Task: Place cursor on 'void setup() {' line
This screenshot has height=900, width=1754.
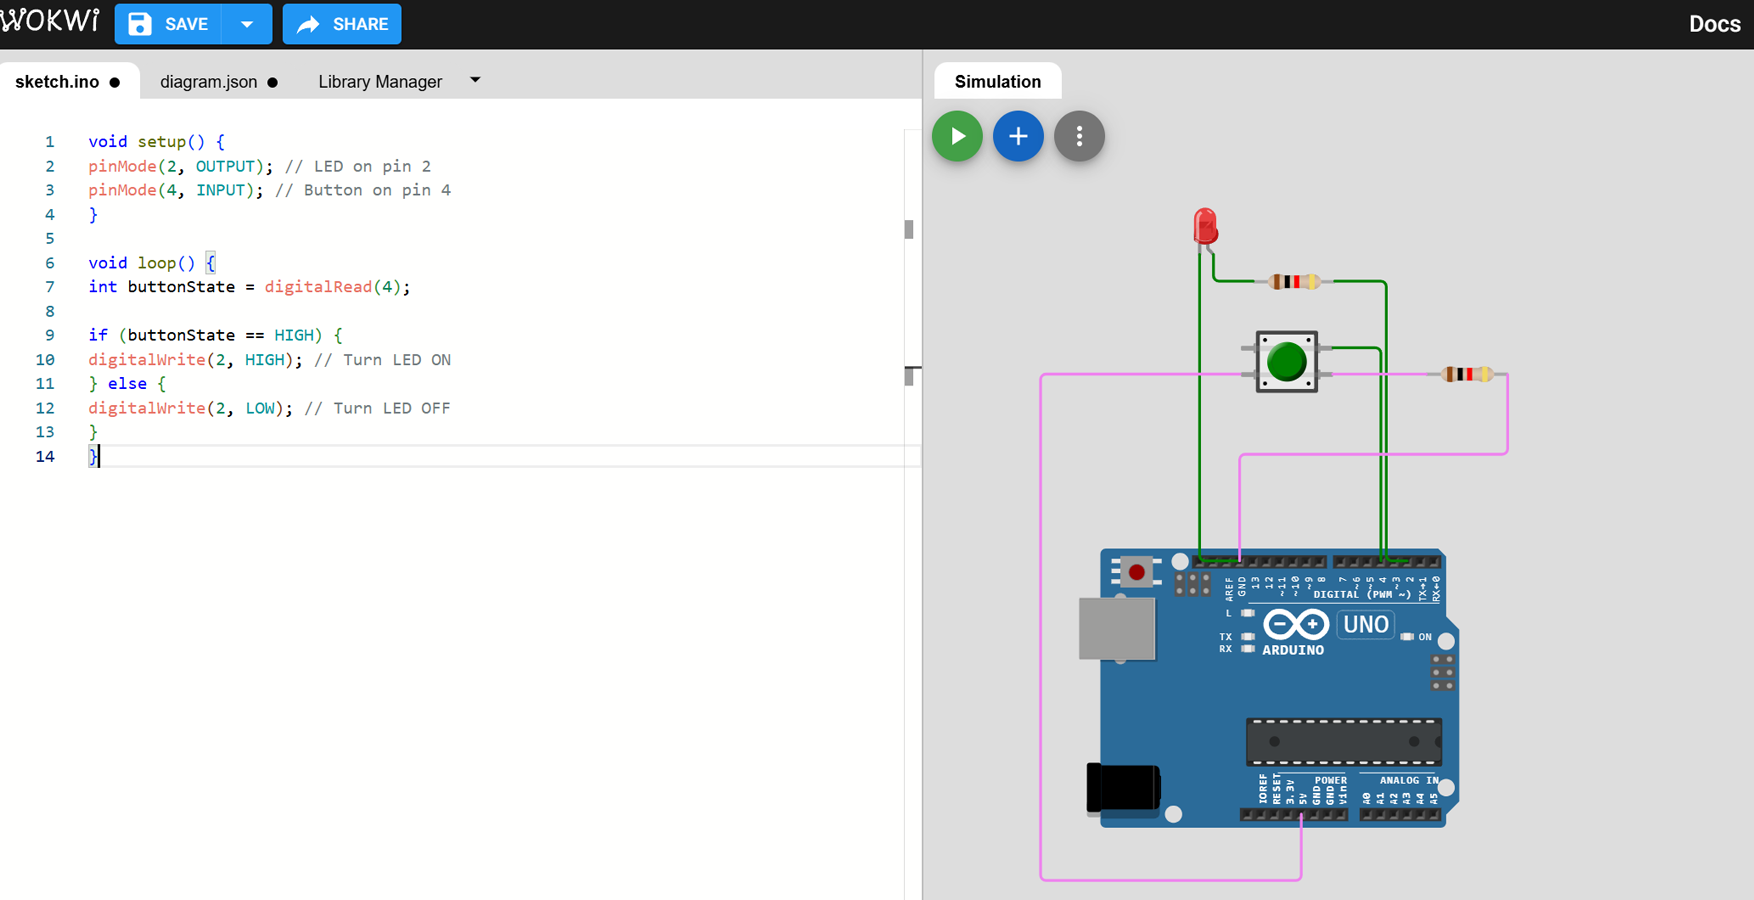Action: click(156, 142)
